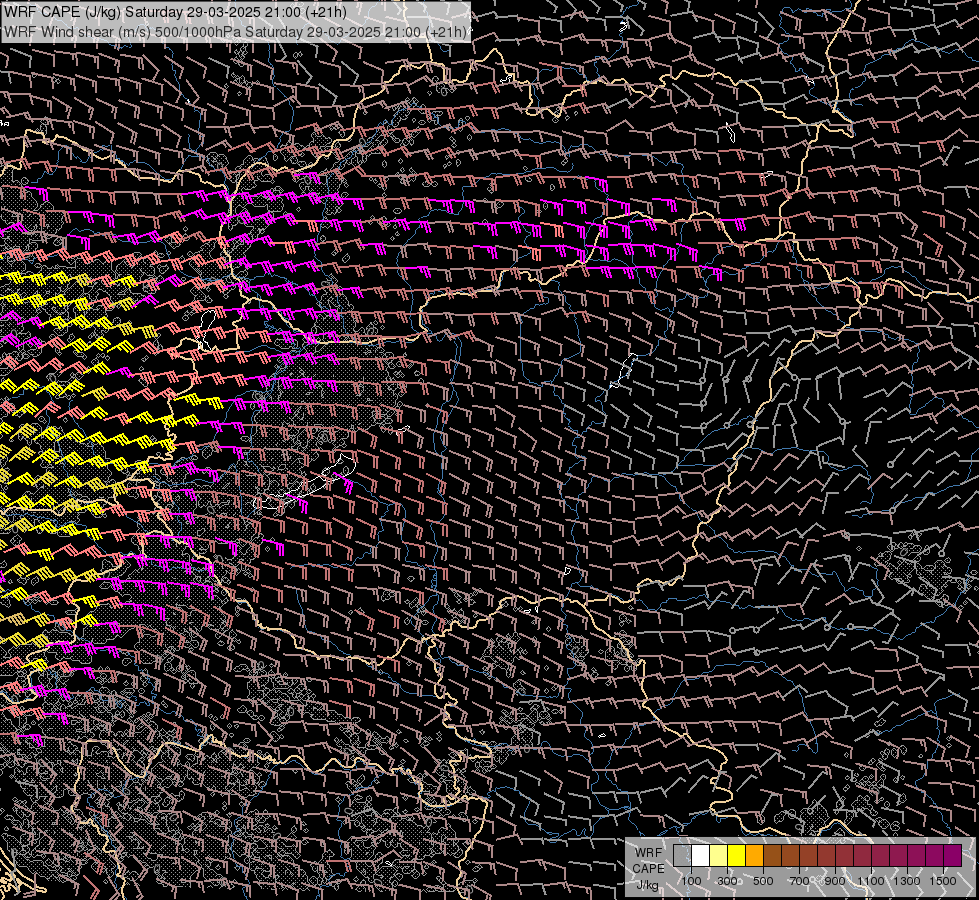The height and width of the screenshot is (900, 979).
Task: Click the legend value 1500
Action: [943, 881]
